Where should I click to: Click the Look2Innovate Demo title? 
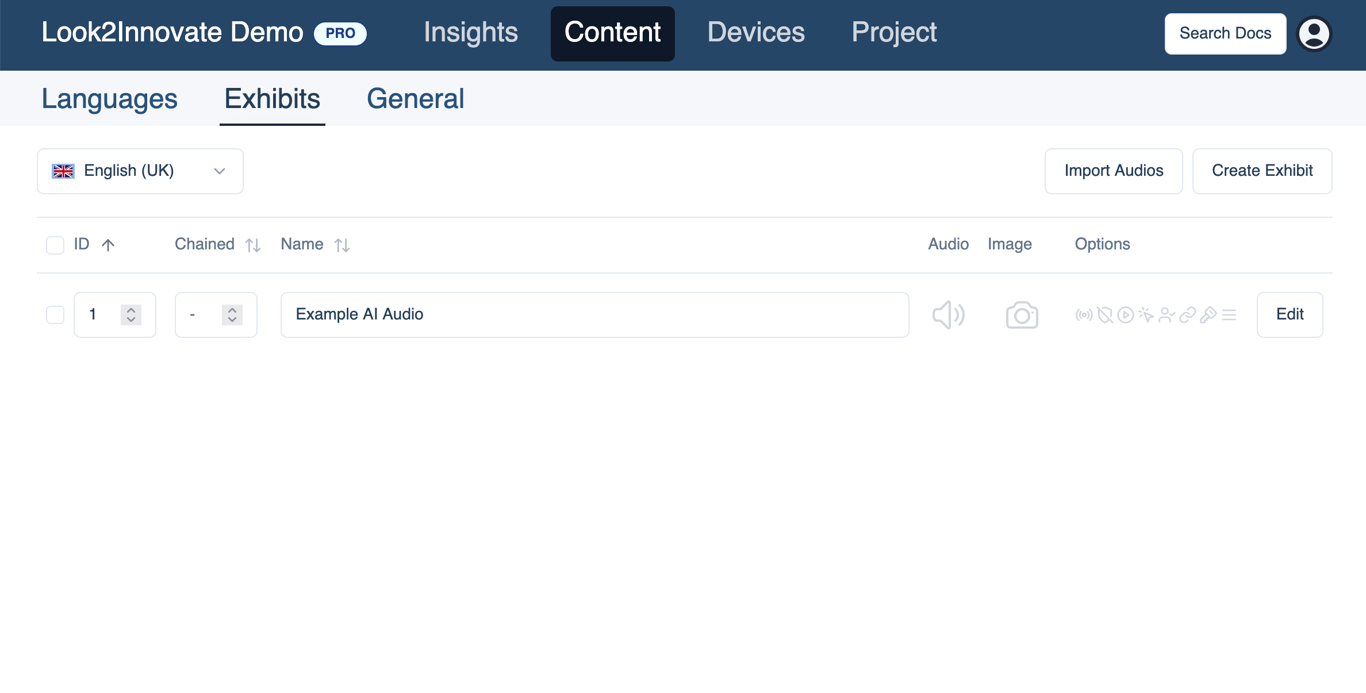(172, 33)
